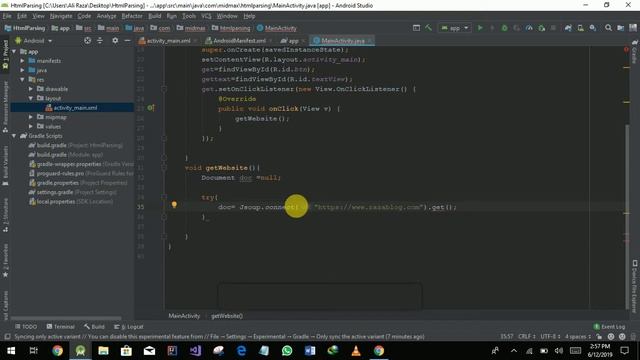Click the Search Everywhere magnifier icon
The image size is (640, 360).
click(x=608, y=28)
